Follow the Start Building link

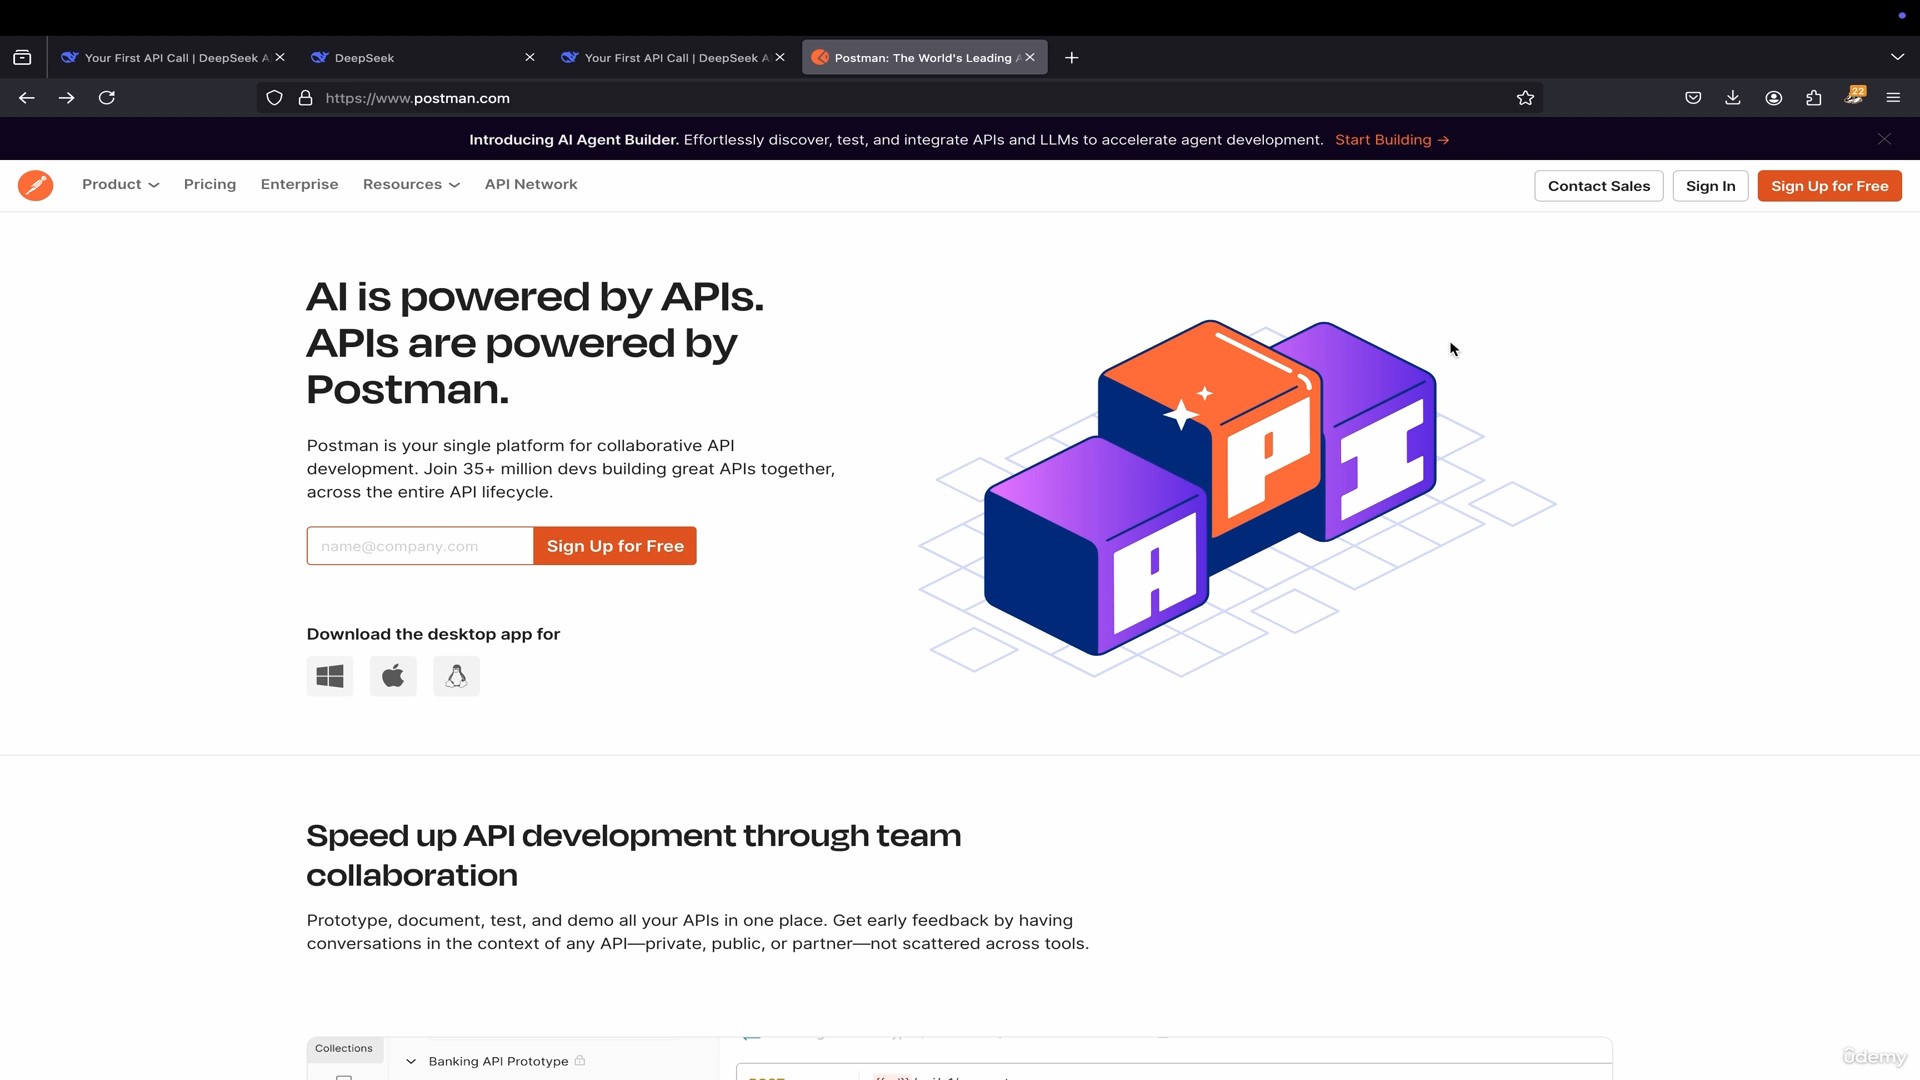tap(1392, 140)
